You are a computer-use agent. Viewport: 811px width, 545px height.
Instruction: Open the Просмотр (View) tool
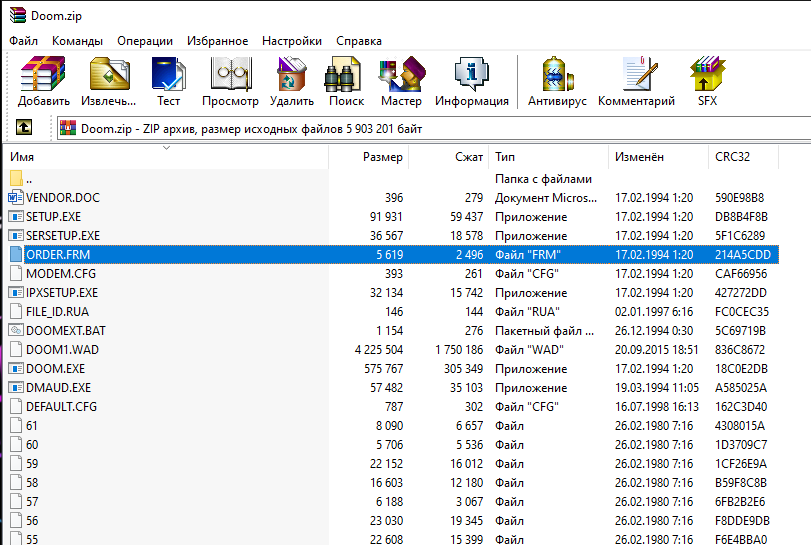tap(230, 78)
